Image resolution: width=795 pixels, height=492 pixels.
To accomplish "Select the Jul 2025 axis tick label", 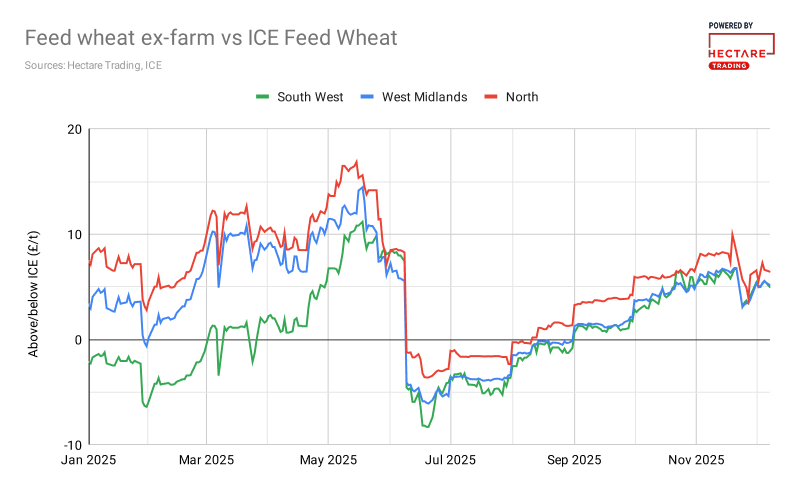I will click(450, 460).
